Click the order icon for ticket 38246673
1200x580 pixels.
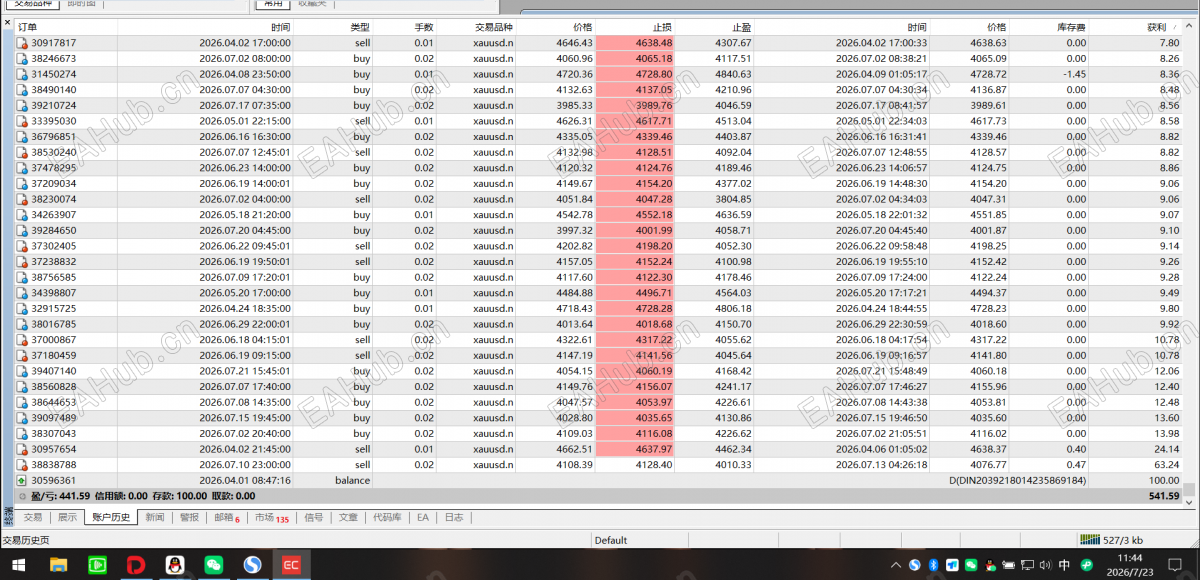click(23, 59)
